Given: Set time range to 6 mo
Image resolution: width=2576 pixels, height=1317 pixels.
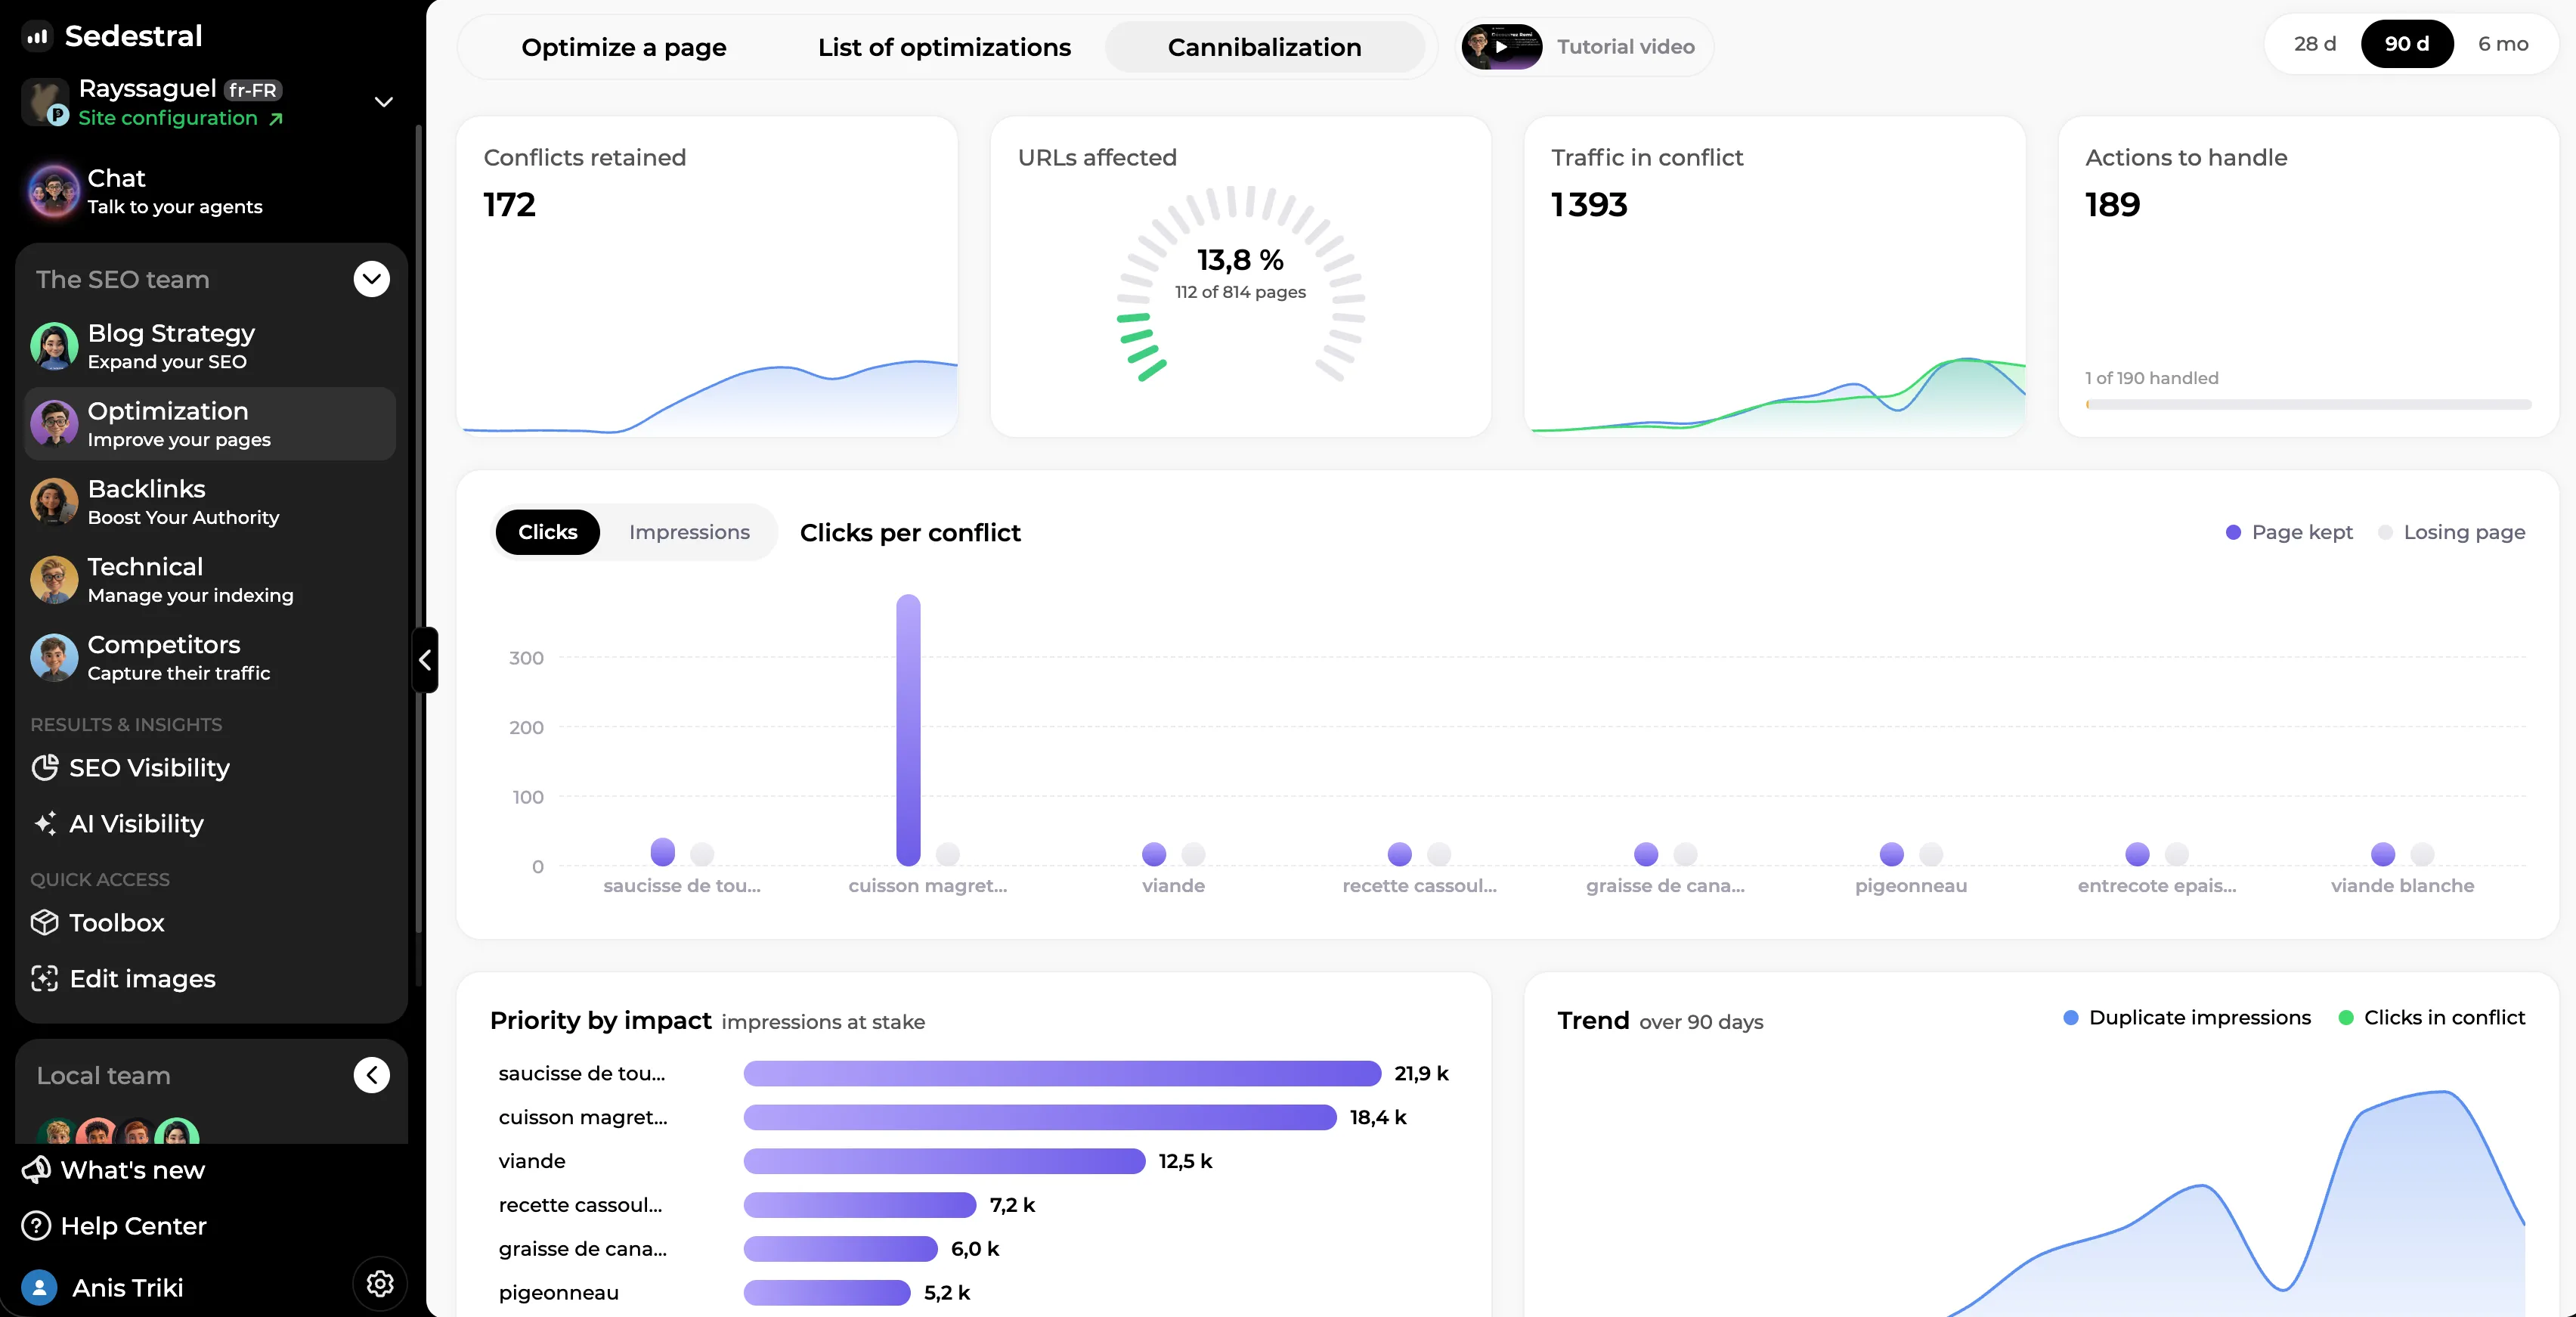Looking at the screenshot, I should [2503, 44].
